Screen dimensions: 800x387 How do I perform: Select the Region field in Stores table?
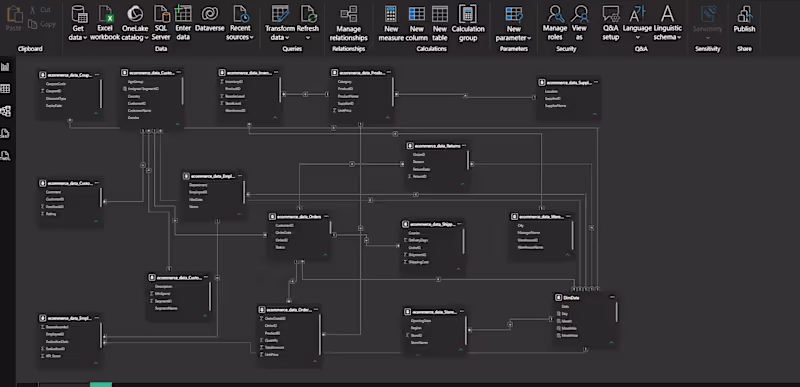pyautogui.click(x=416, y=328)
